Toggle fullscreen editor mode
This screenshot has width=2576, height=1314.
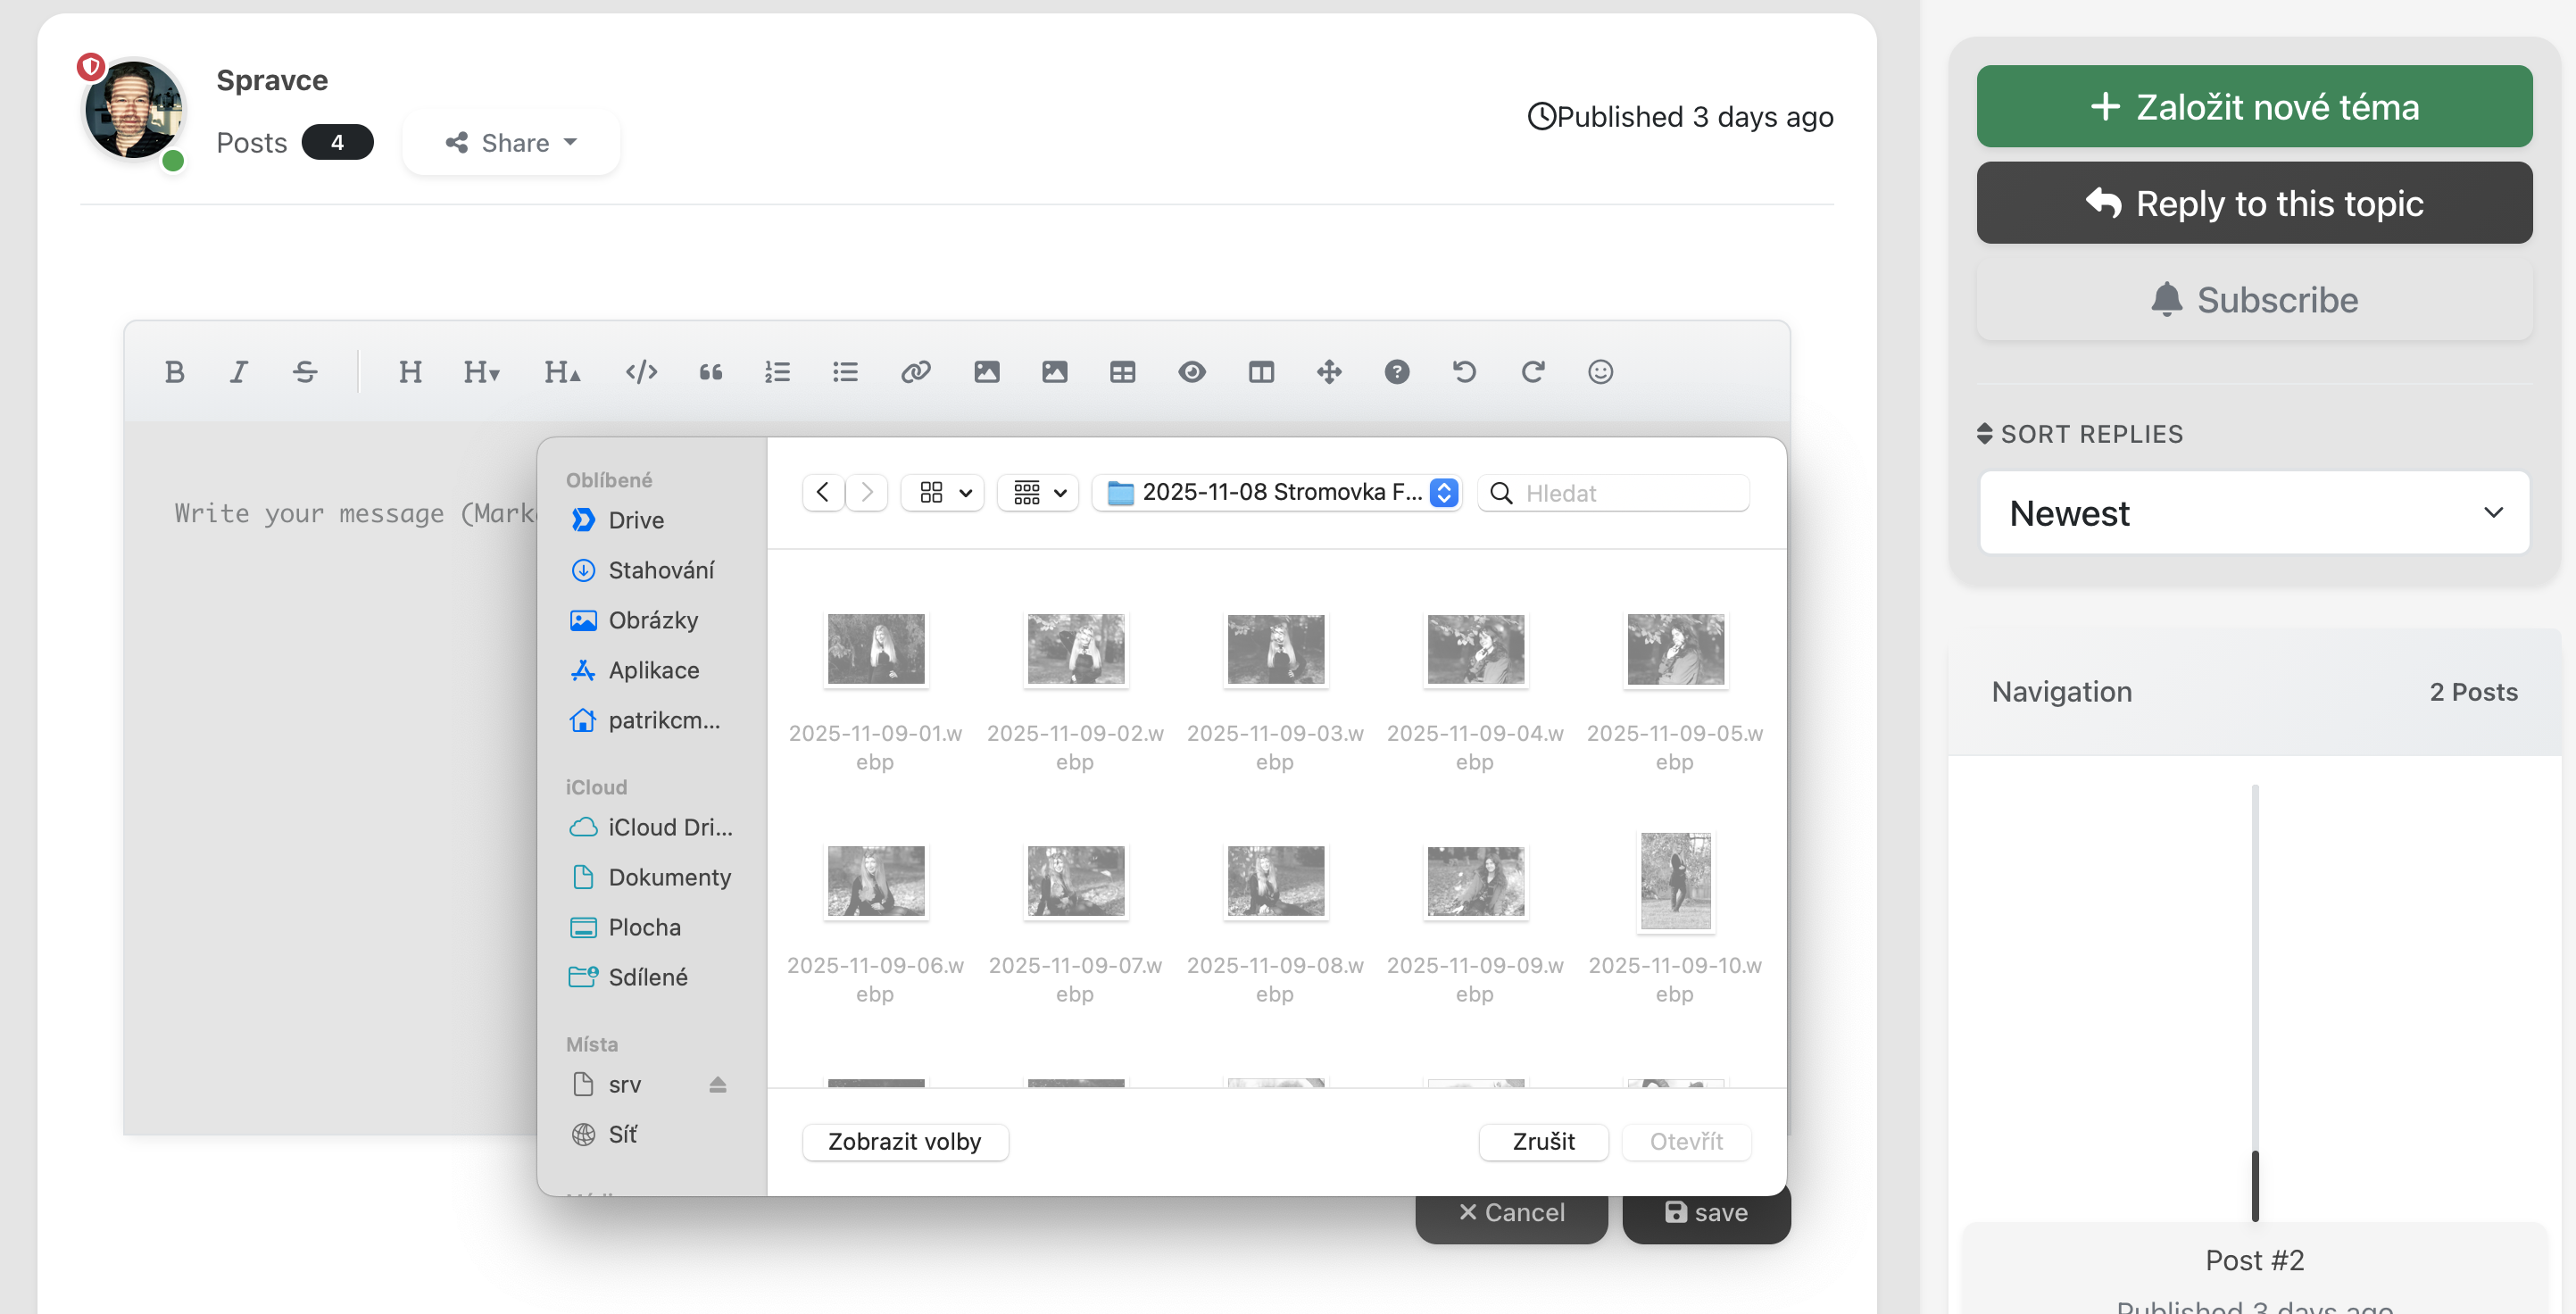click(x=1328, y=372)
